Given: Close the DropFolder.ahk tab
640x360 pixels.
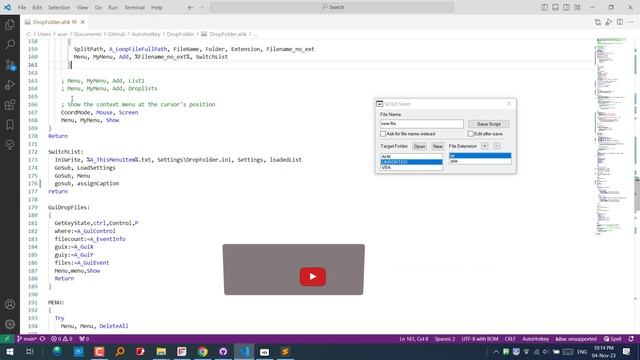Looking at the screenshot, I should pos(82,22).
